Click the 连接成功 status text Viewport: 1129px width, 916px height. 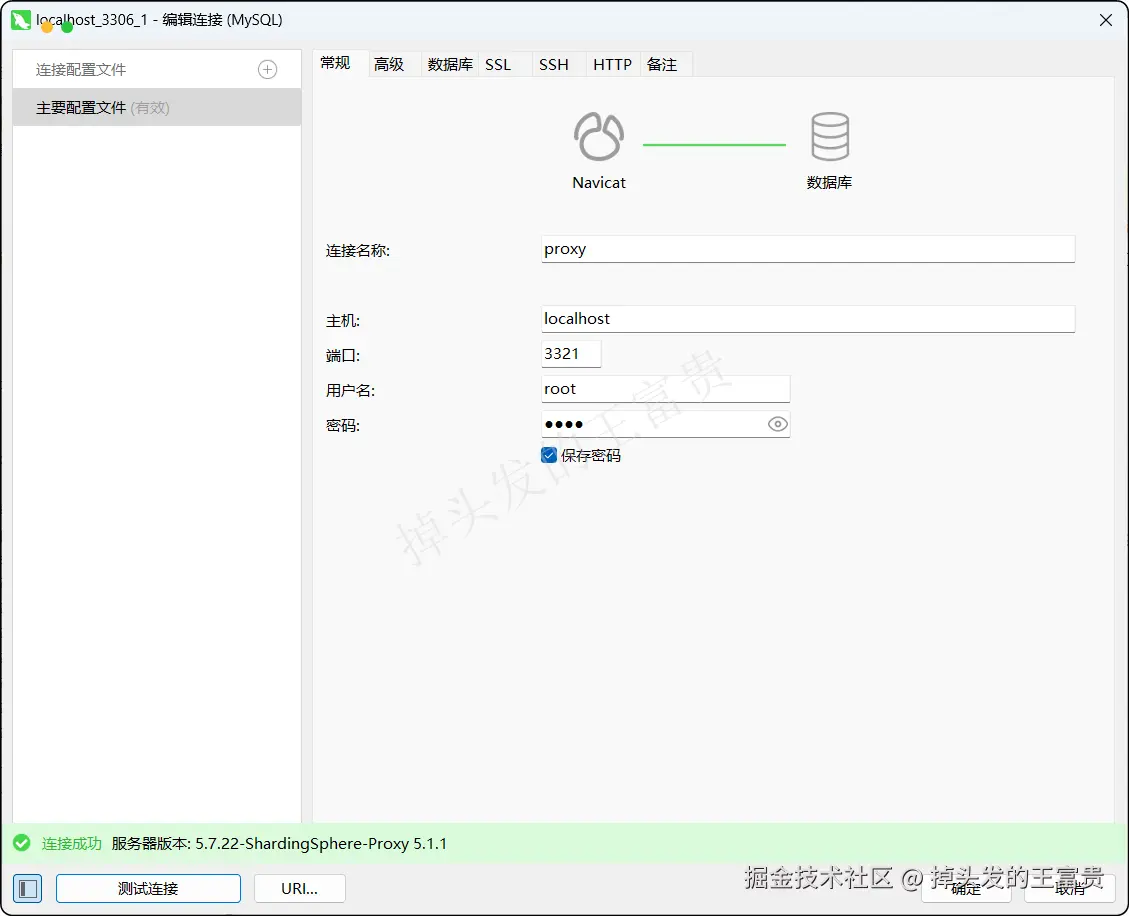tap(71, 843)
